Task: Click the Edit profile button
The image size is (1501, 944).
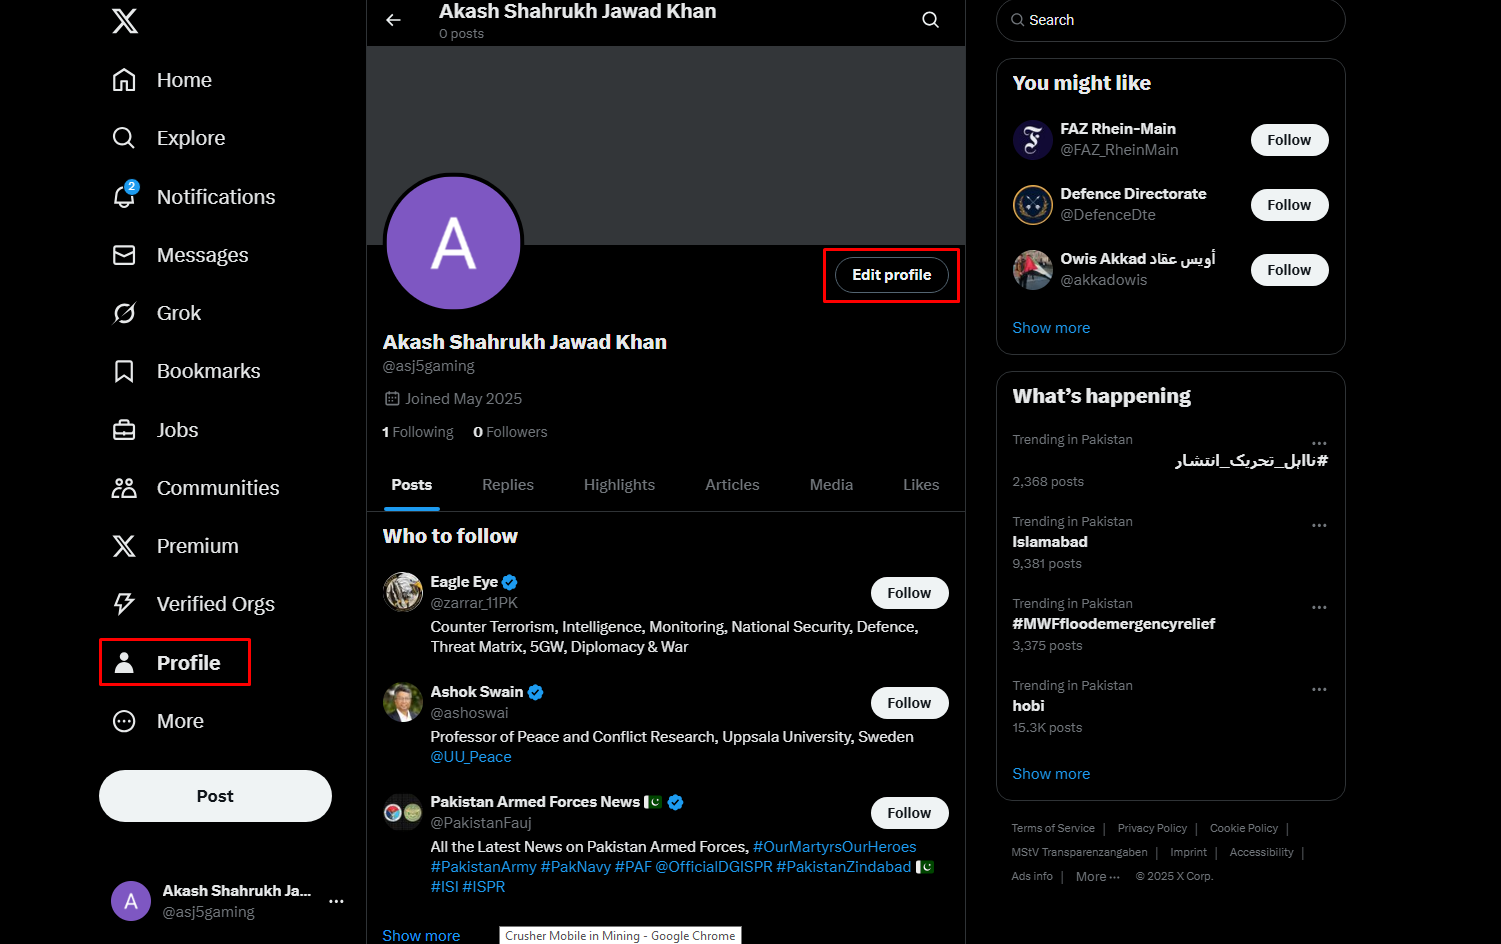Action: (891, 274)
